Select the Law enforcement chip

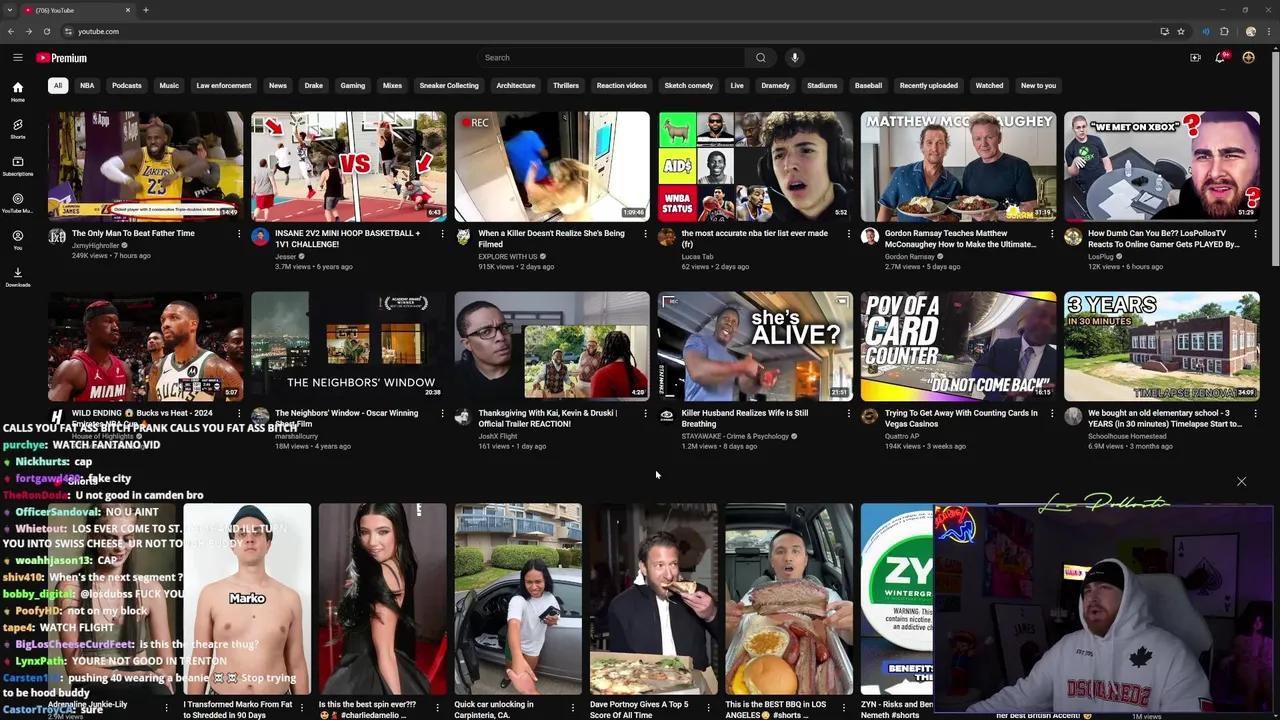[224, 86]
